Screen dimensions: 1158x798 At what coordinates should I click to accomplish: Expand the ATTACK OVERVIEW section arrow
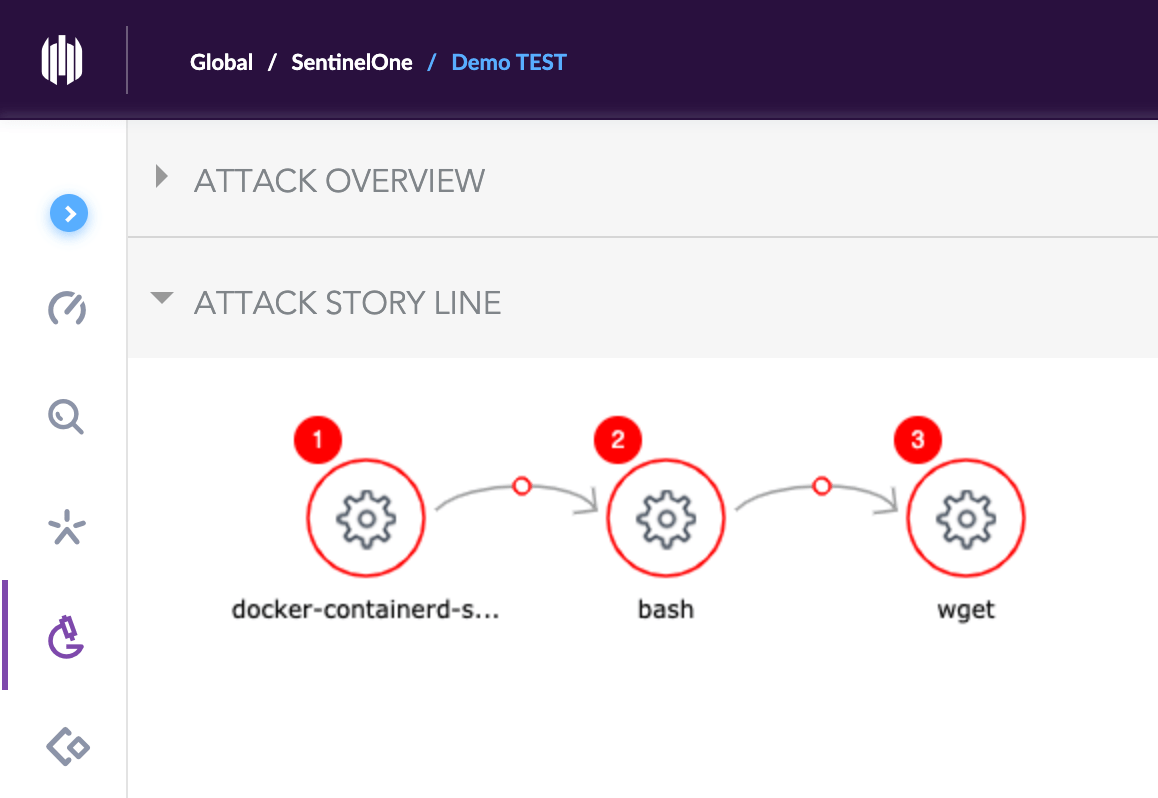162,179
